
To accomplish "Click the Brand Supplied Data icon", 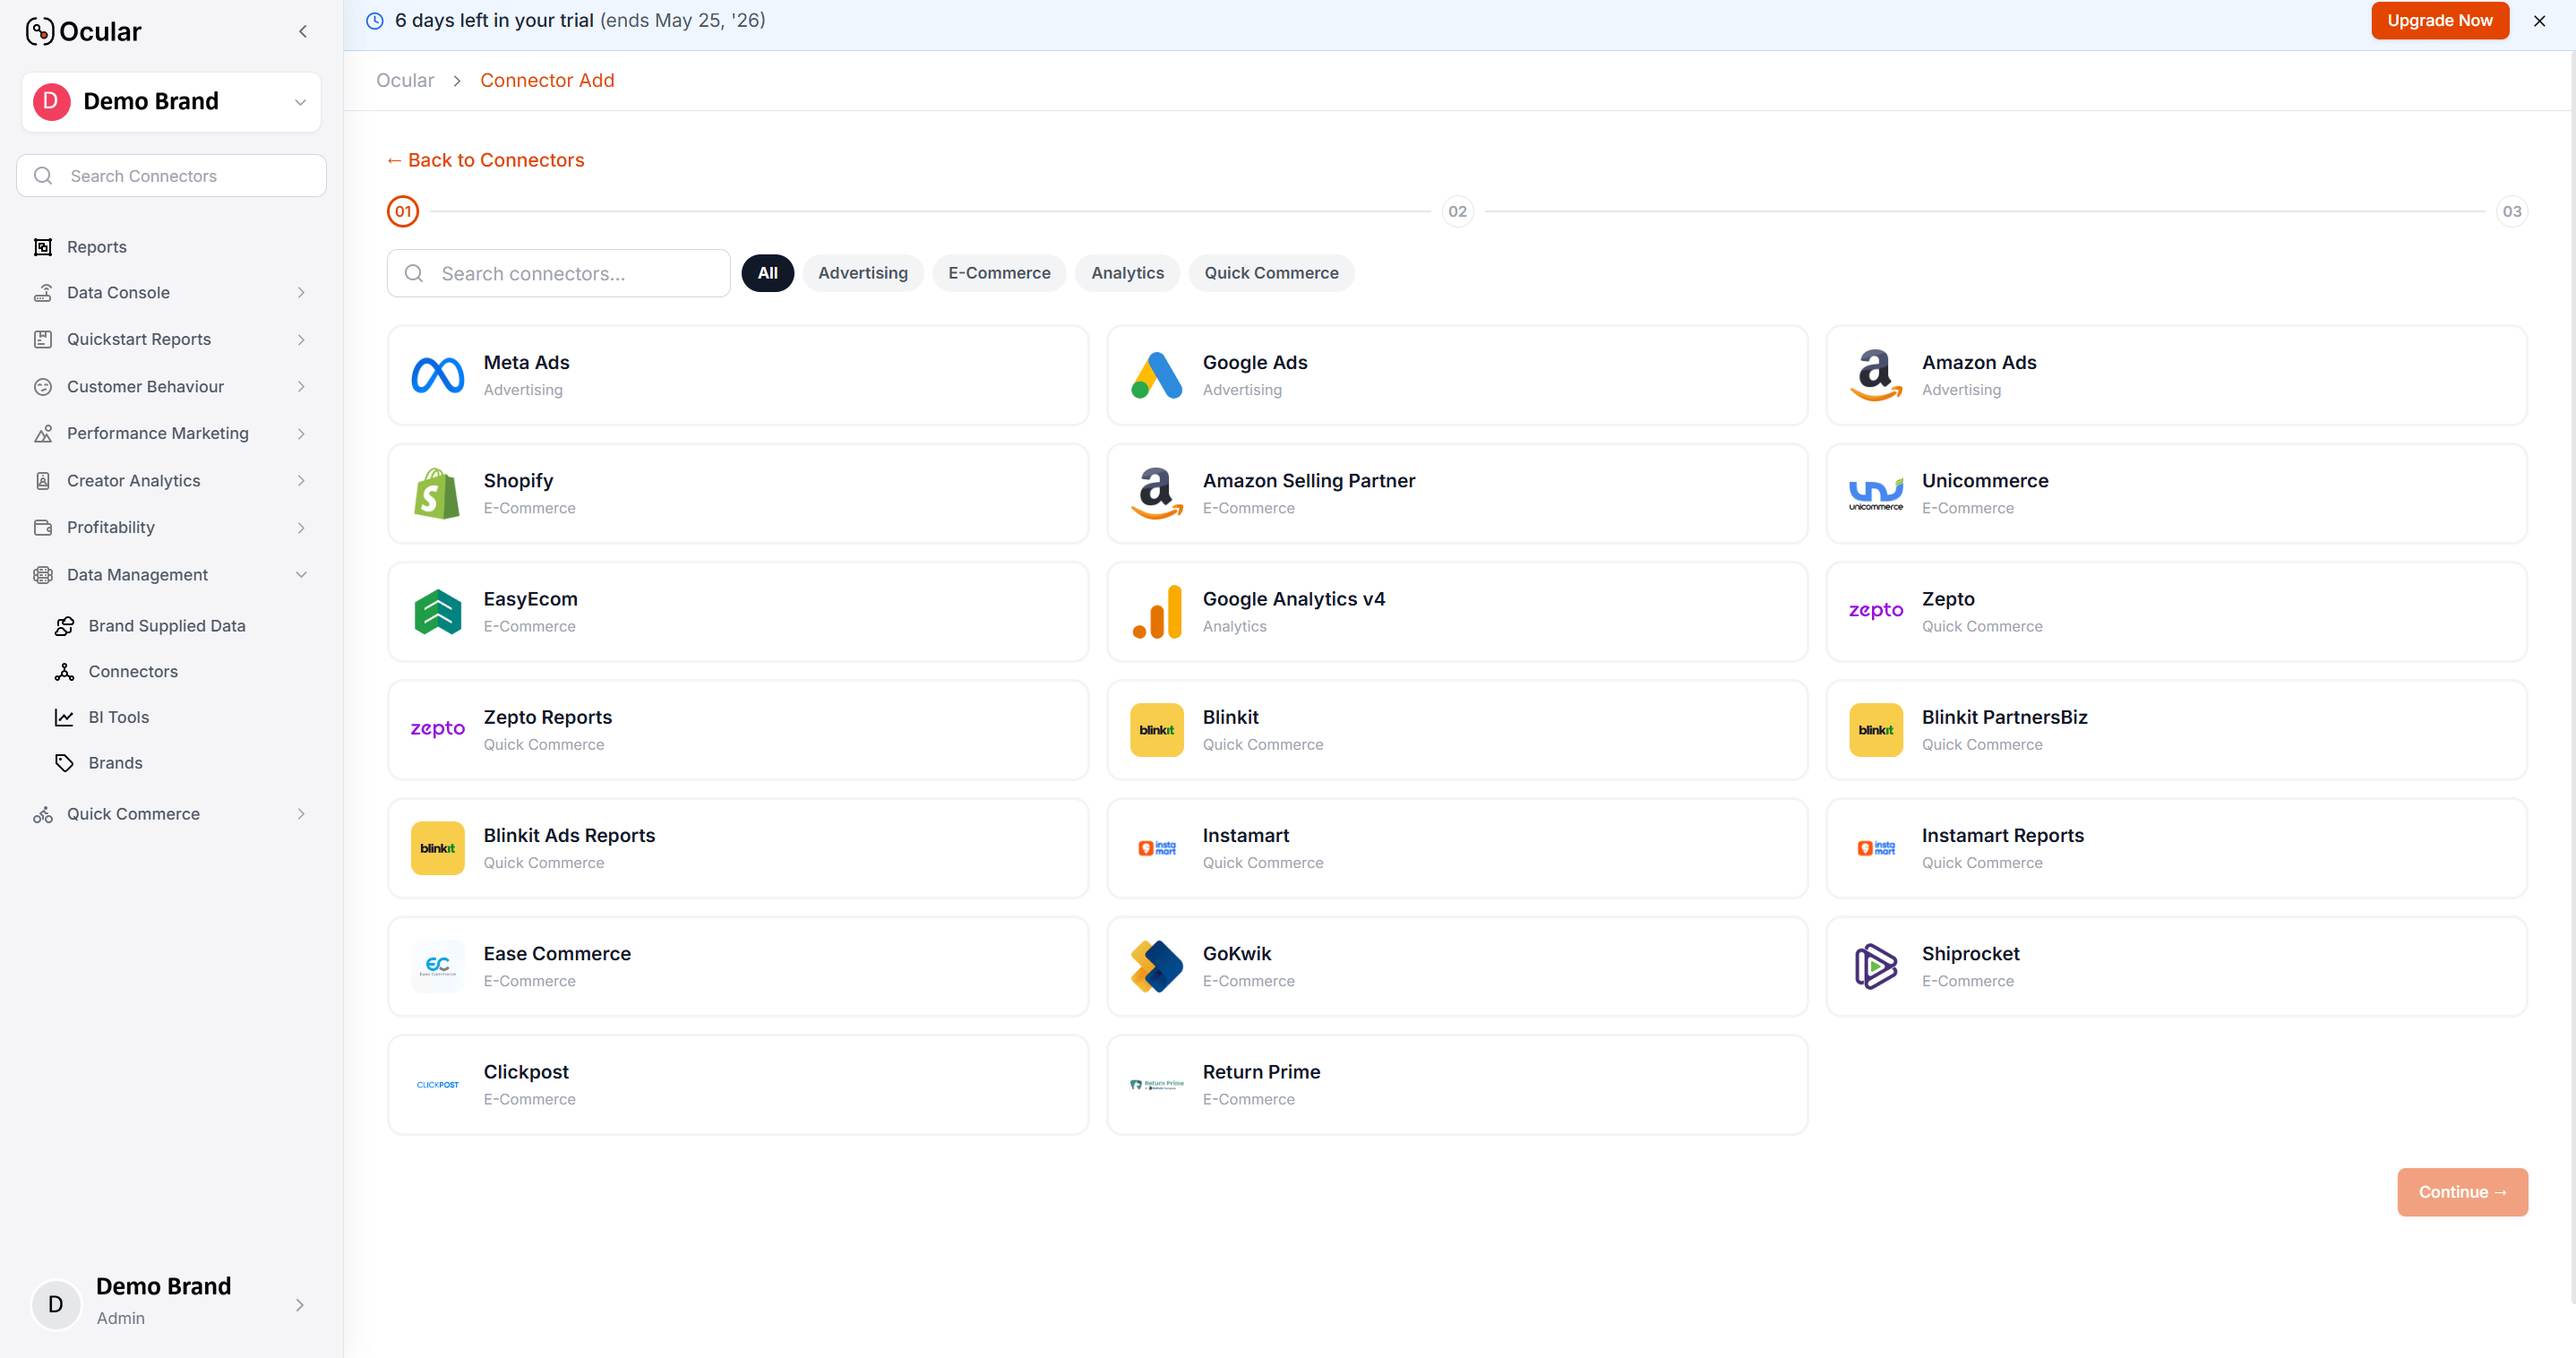I will point(65,626).
